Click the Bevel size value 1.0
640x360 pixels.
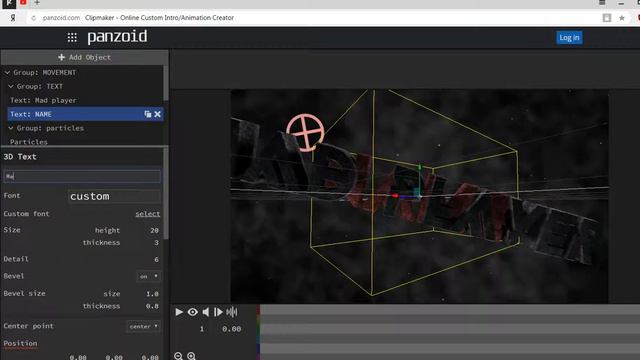click(x=152, y=293)
